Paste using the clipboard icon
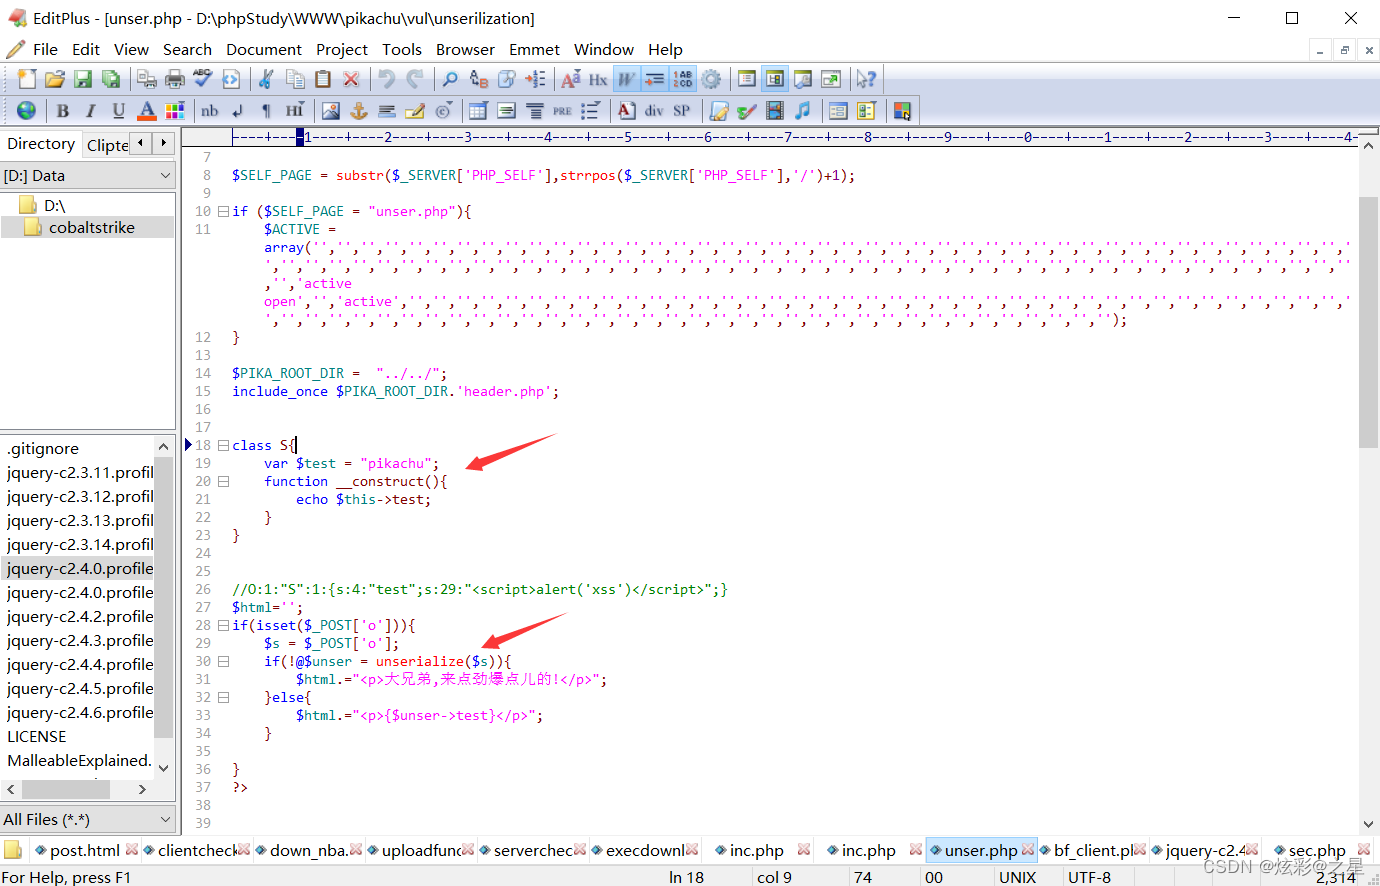This screenshot has width=1380, height=886. [323, 79]
